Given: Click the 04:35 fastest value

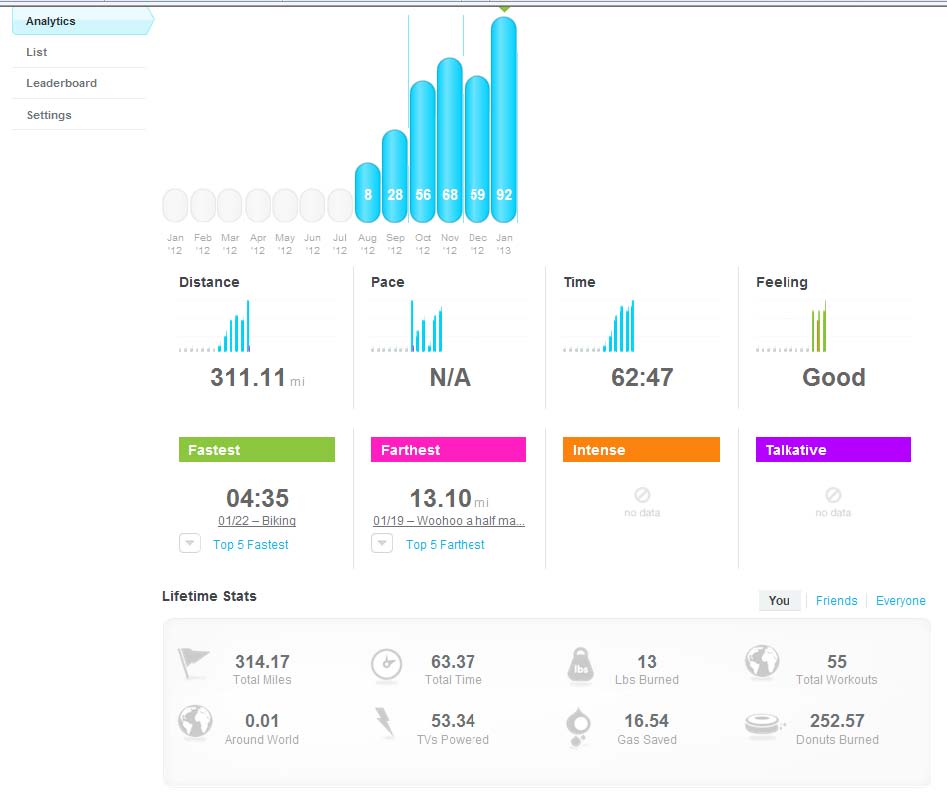Looking at the screenshot, I should coord(257,499).
